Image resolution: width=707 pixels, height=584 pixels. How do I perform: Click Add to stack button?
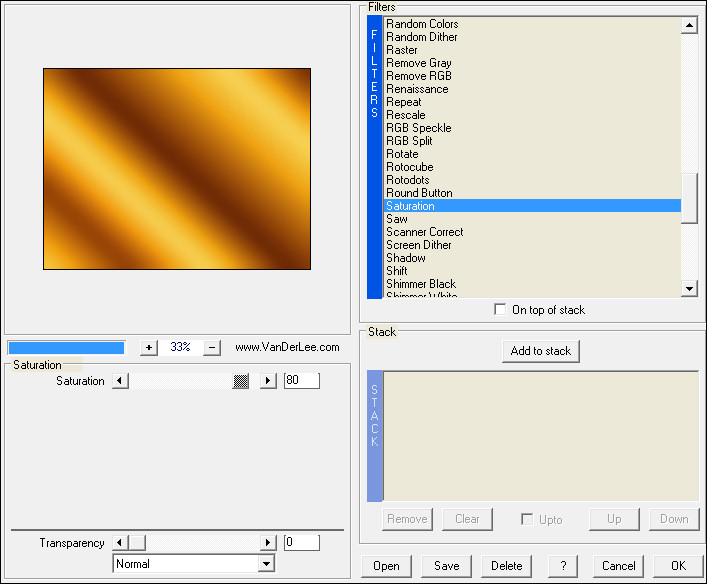coord(541,351)
